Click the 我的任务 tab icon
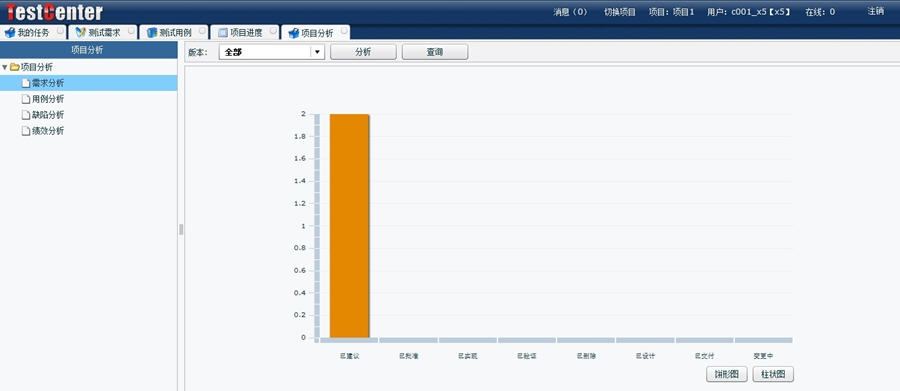 9,33
